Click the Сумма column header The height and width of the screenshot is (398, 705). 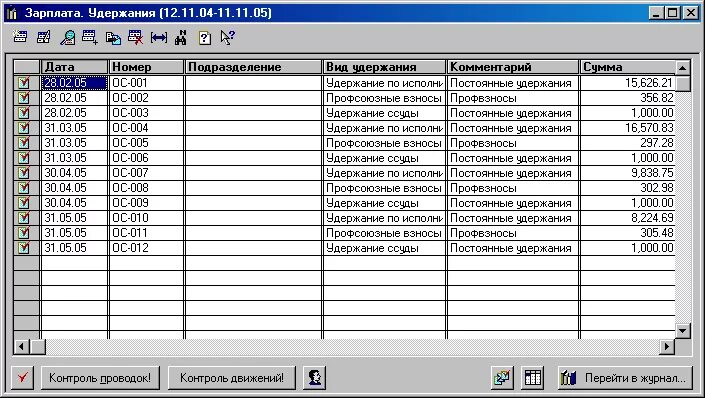tap(628, 67)
